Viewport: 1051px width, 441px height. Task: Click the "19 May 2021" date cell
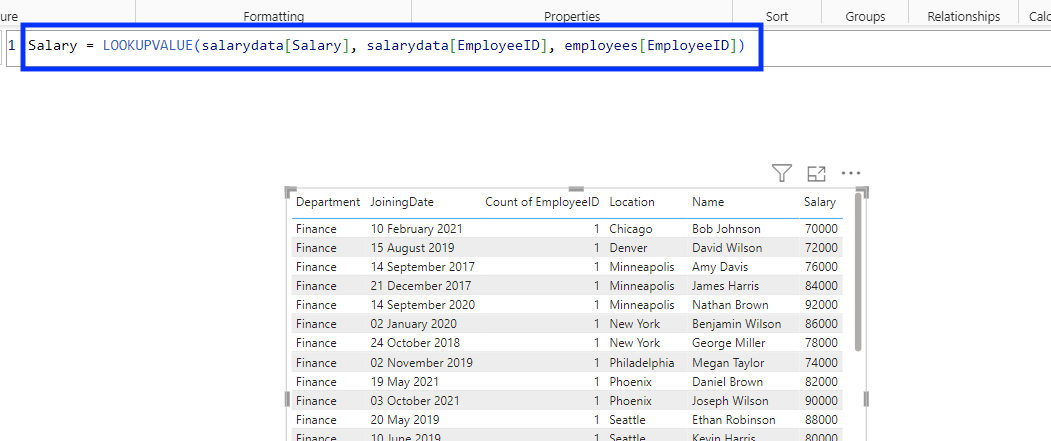point(405,381)
